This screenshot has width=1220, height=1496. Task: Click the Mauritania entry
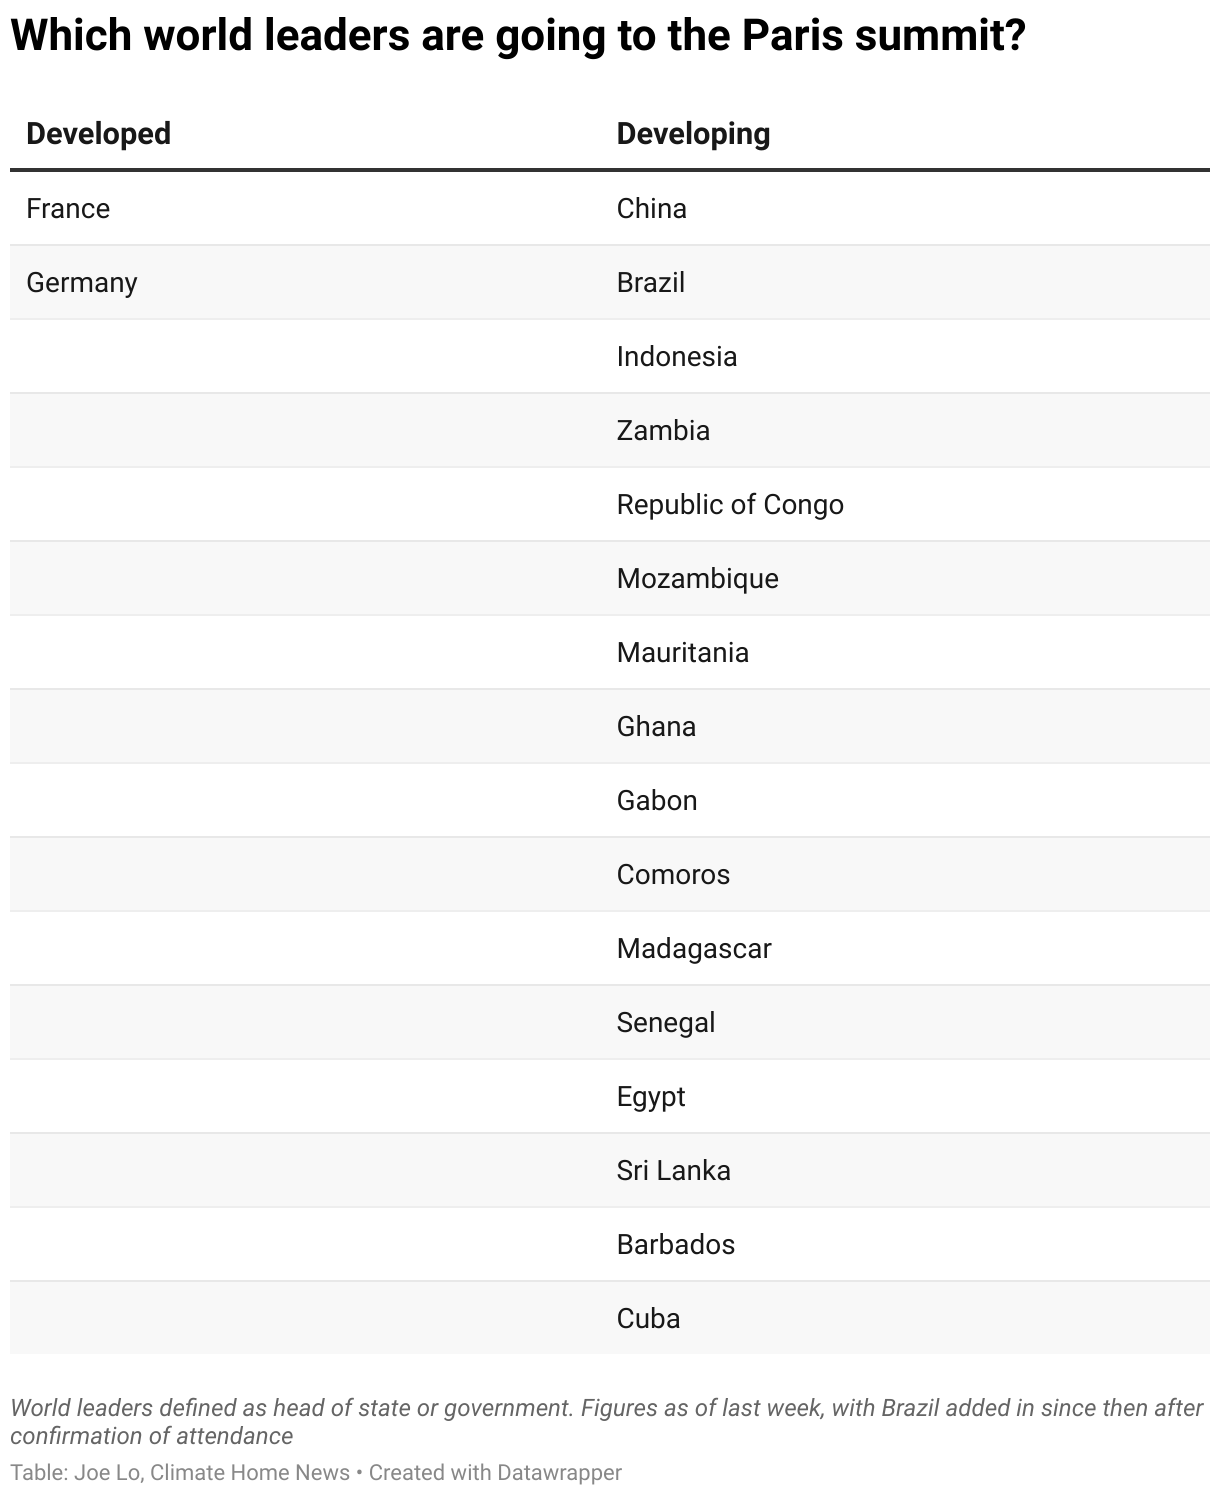tap(682, 652)
